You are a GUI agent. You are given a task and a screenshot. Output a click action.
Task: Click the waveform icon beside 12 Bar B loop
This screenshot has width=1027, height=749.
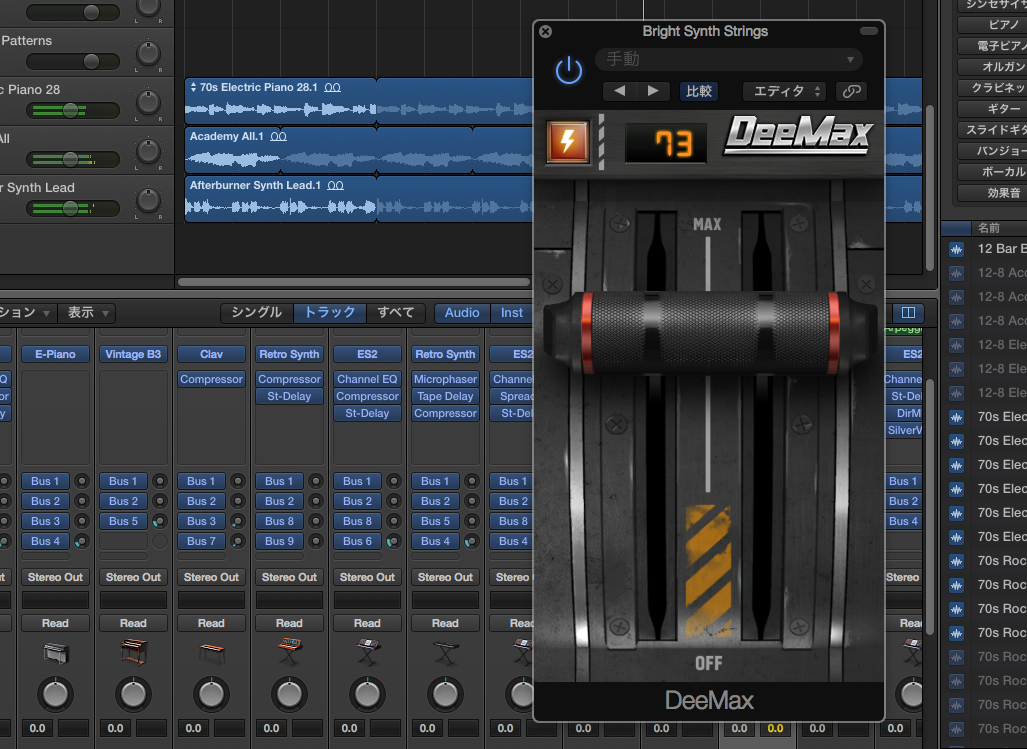956,249
